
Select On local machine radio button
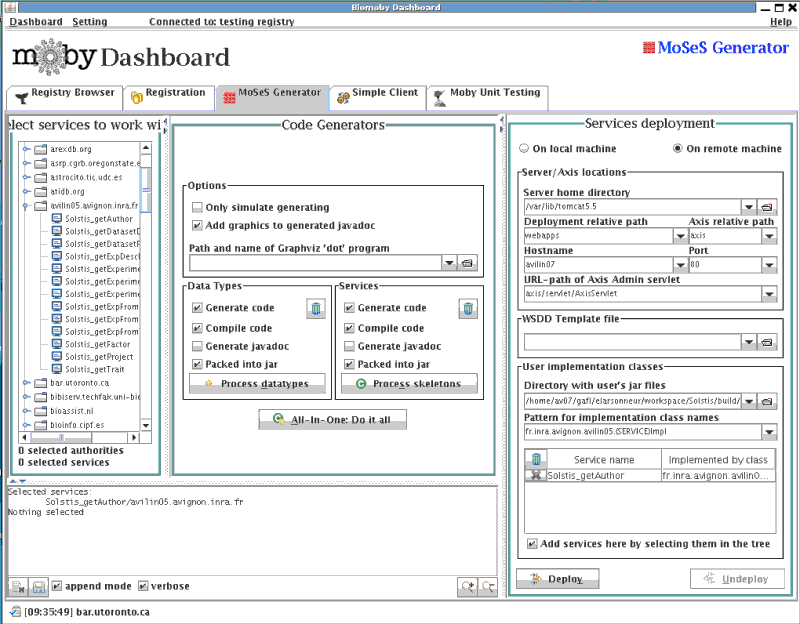[524, 149]
